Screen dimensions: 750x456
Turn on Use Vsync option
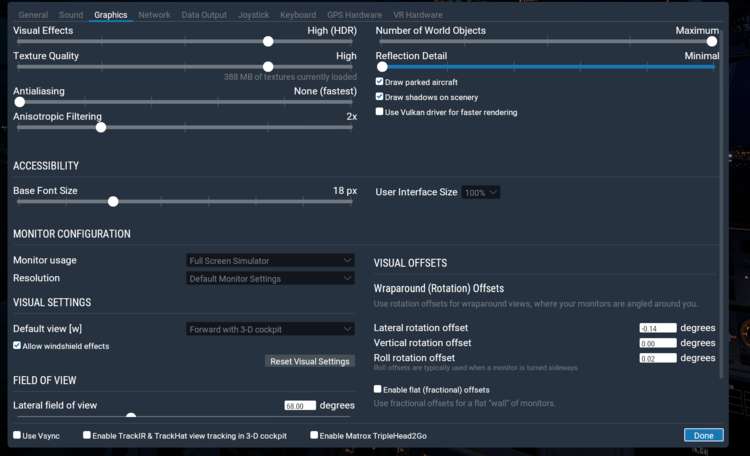pyautogui.click(x=17, y=435)
